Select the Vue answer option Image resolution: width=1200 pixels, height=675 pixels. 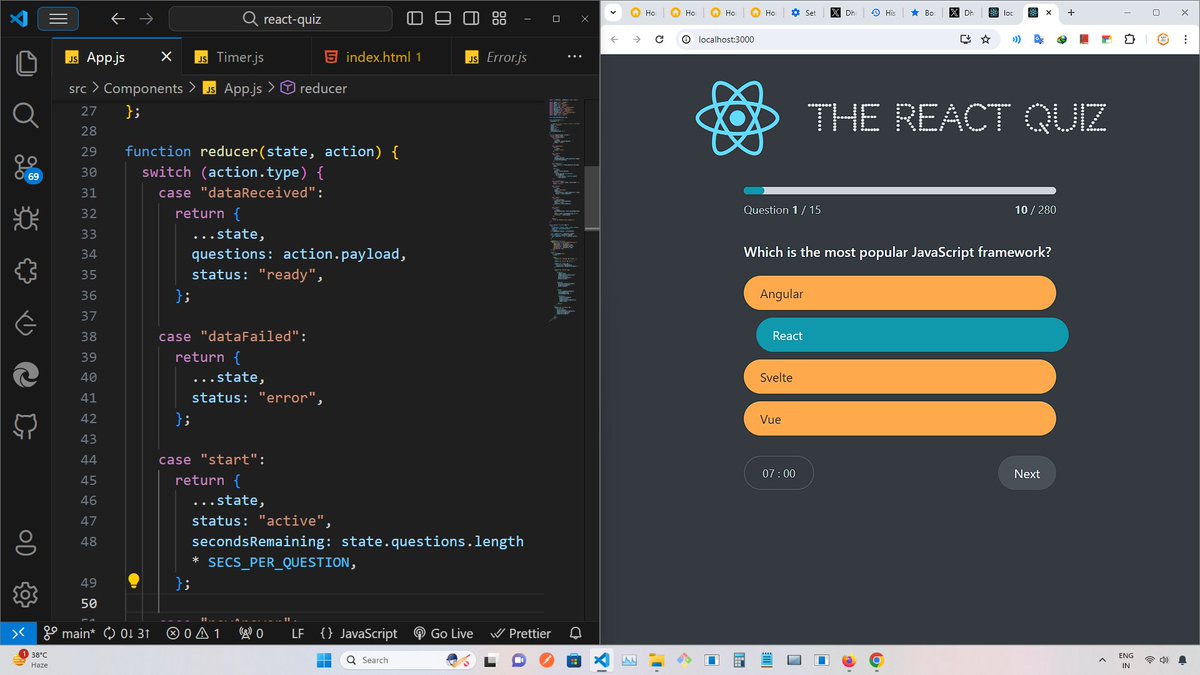[x=899, y=419]
